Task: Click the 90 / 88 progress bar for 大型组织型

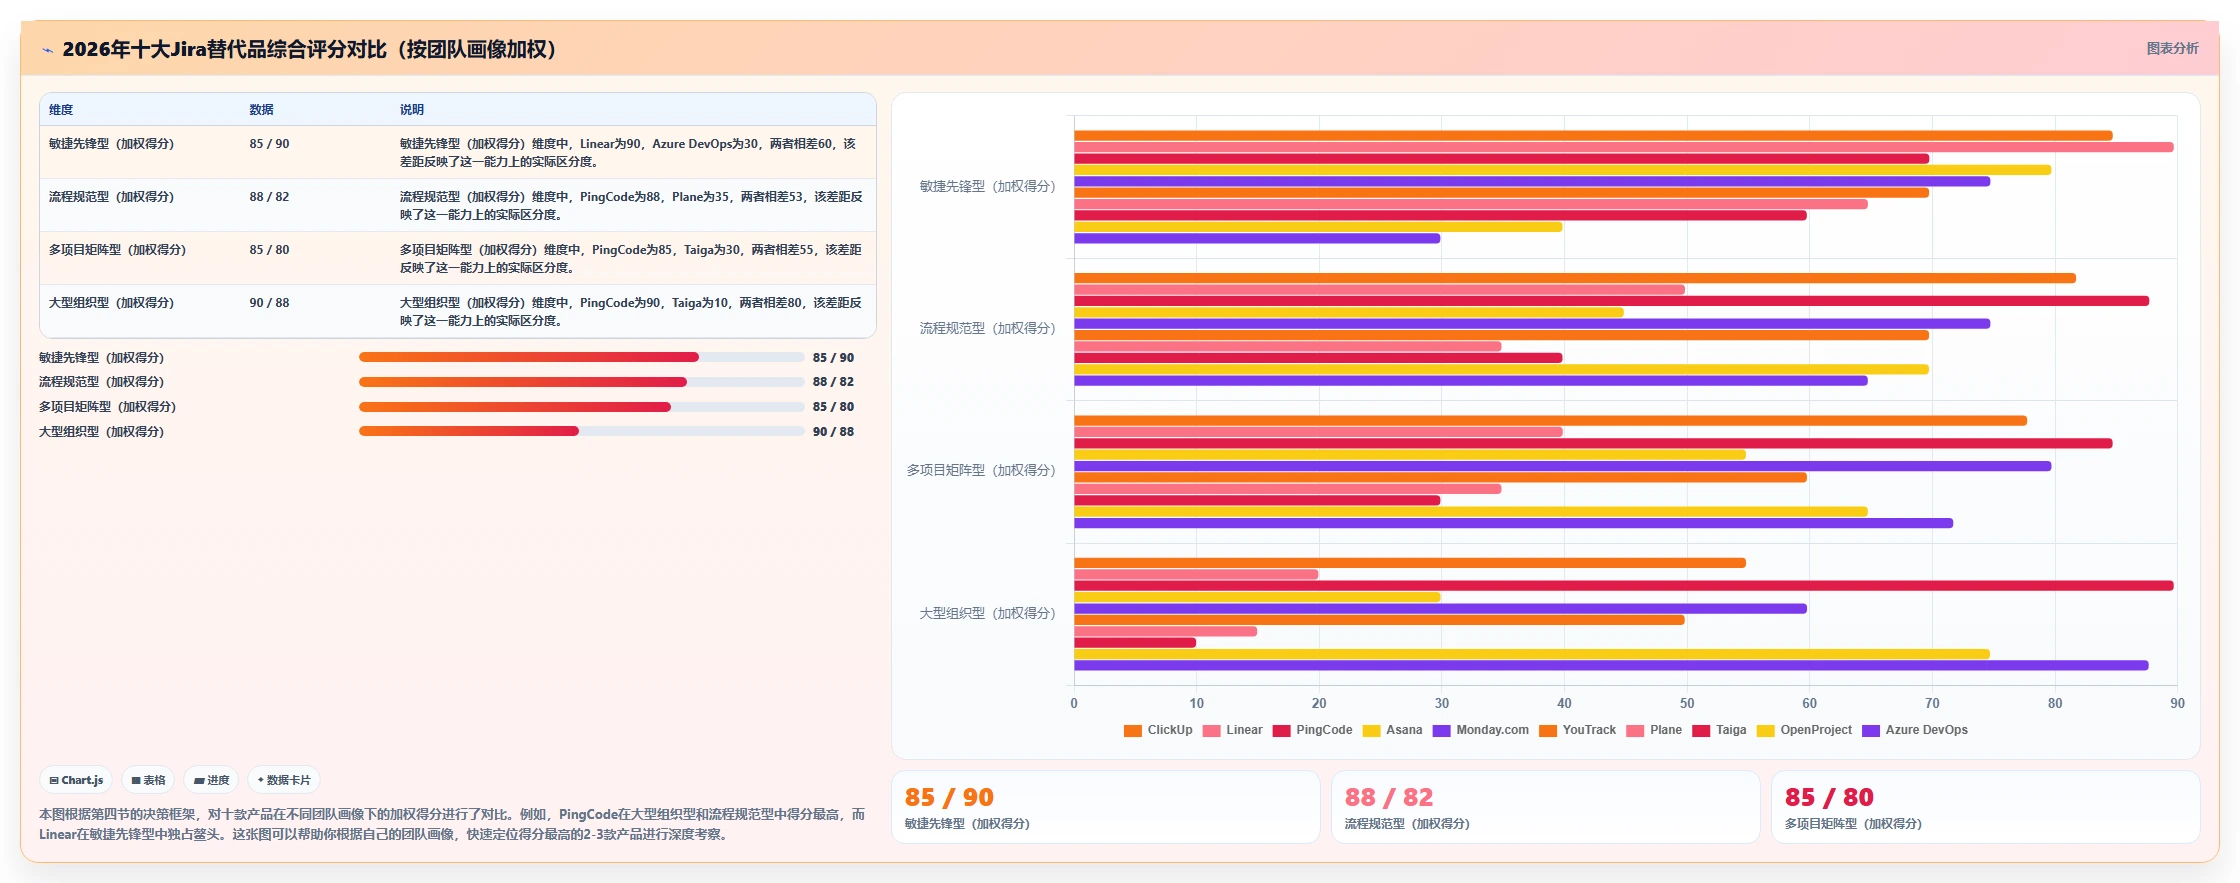Action: point(582,431)
